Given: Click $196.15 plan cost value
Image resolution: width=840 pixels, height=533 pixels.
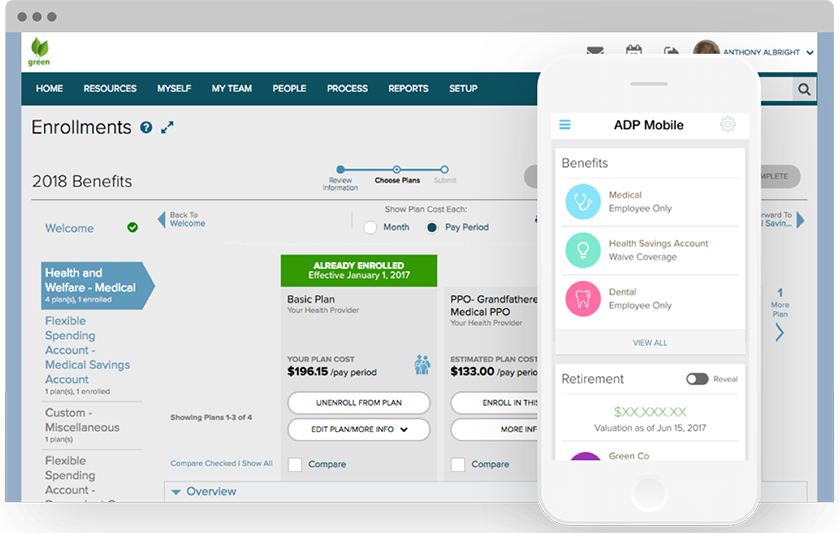Looking at the screenshot, I should [x=308, y=371].
